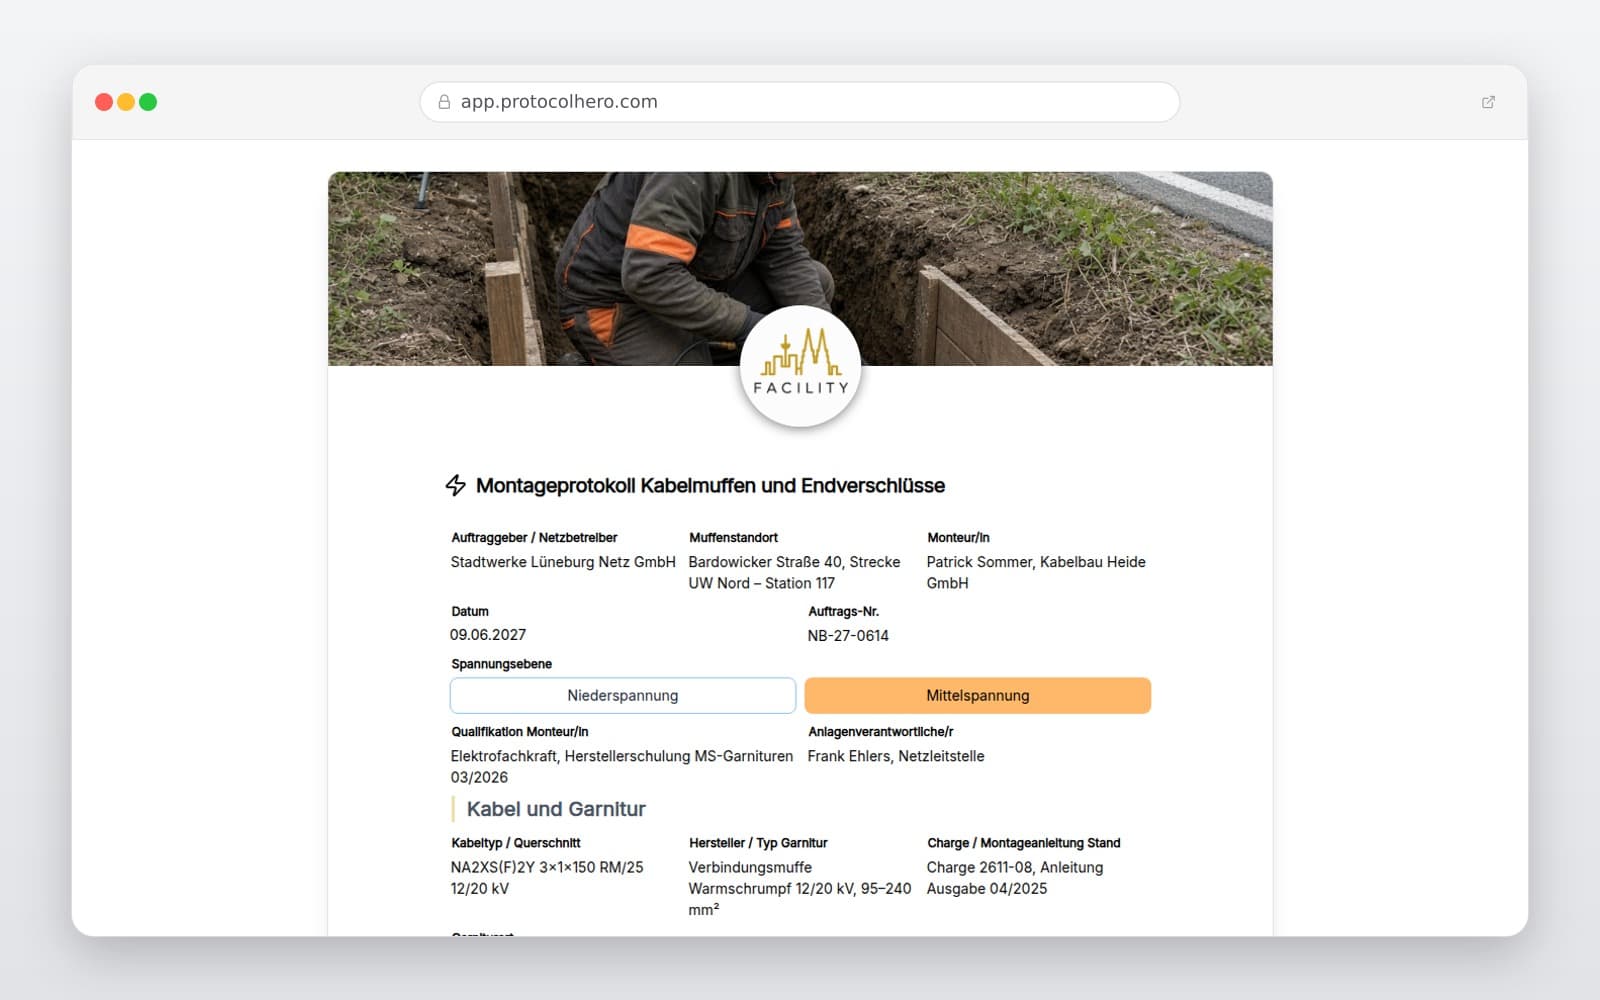
Task: Click the Charge / Montageanleitung Stand label
Action: (x=1024, y=843)
